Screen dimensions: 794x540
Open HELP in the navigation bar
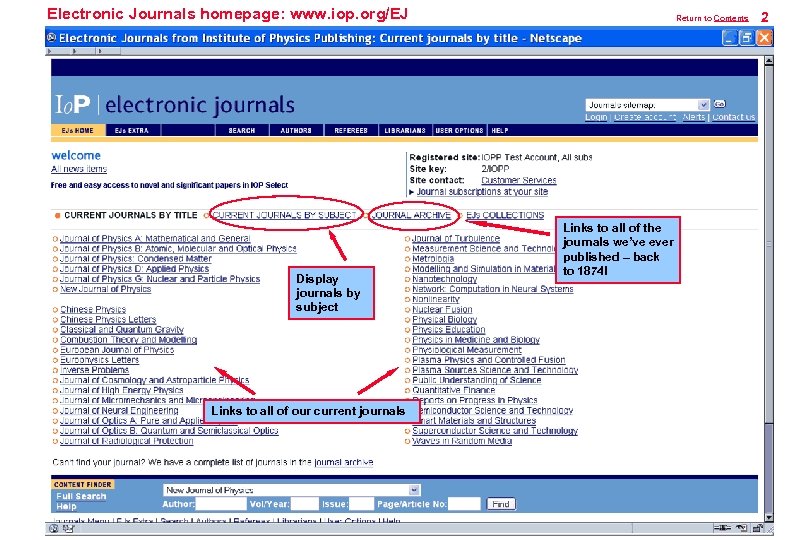coord(499,130)
